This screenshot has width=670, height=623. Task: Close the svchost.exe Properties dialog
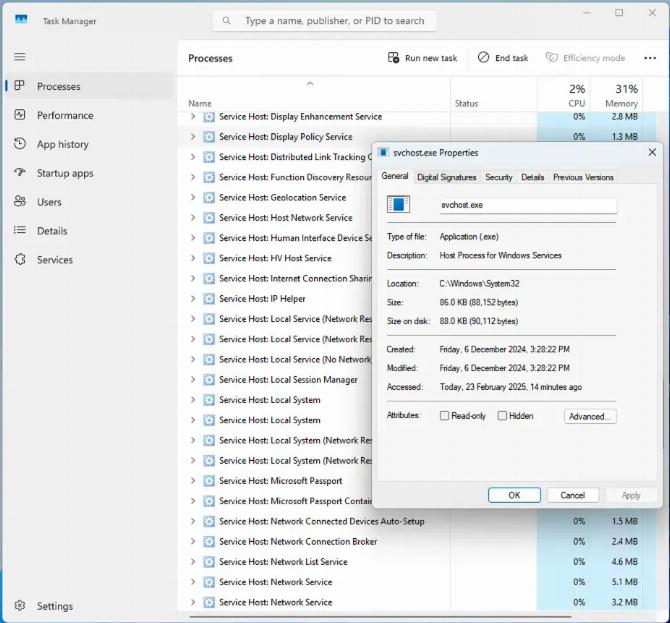652,152
